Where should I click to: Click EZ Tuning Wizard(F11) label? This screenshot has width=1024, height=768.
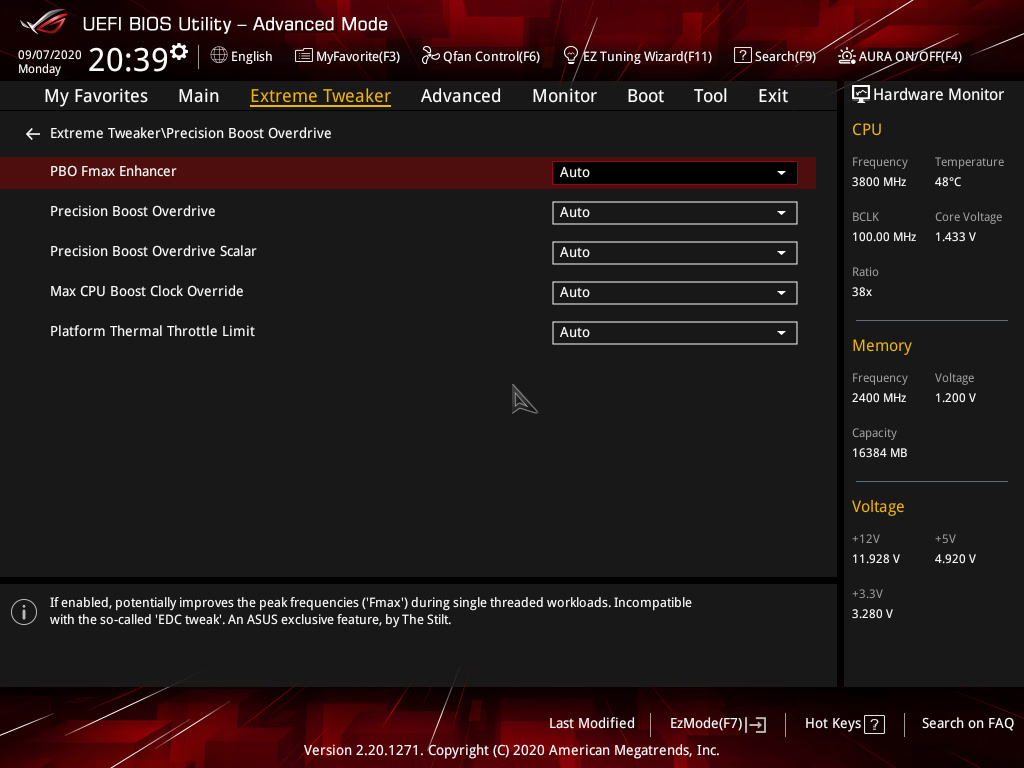click(647, 56)
